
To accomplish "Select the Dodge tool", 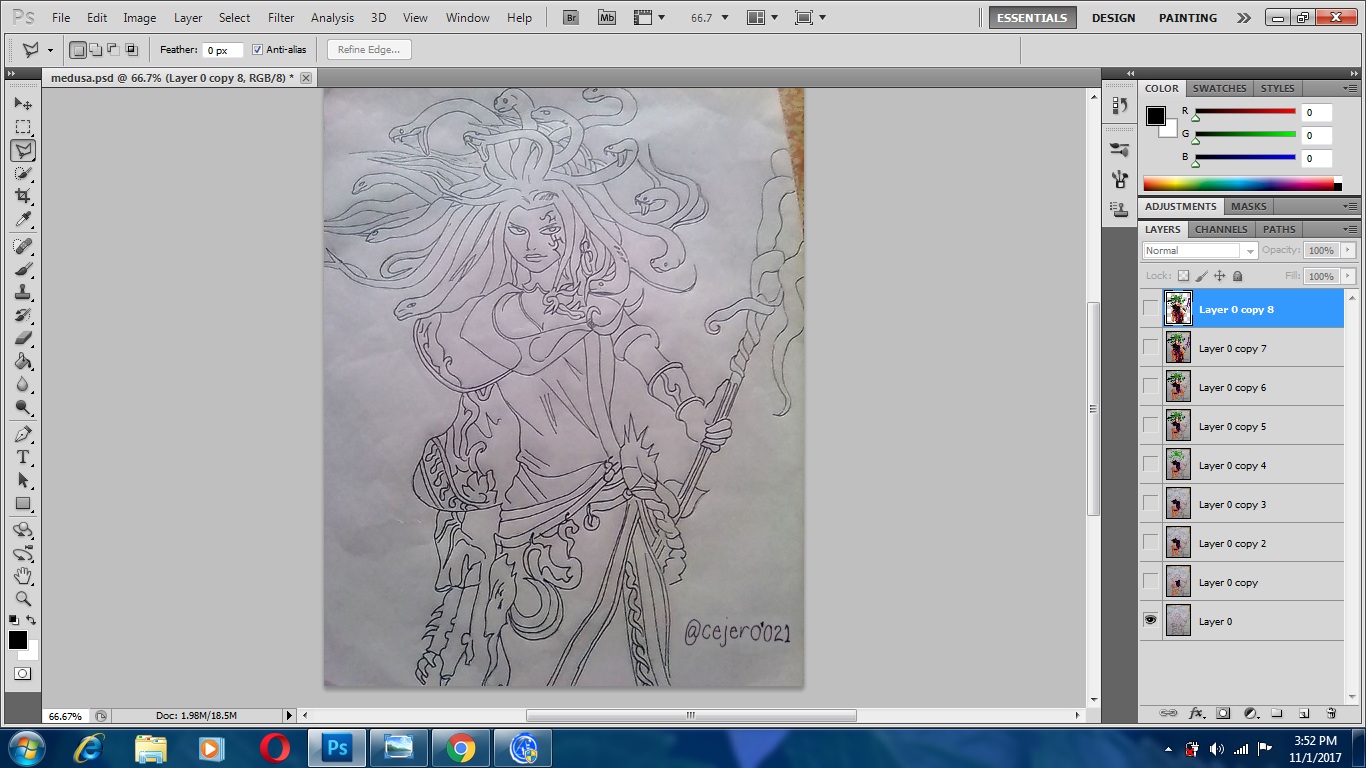I will [x=23, y=407].
